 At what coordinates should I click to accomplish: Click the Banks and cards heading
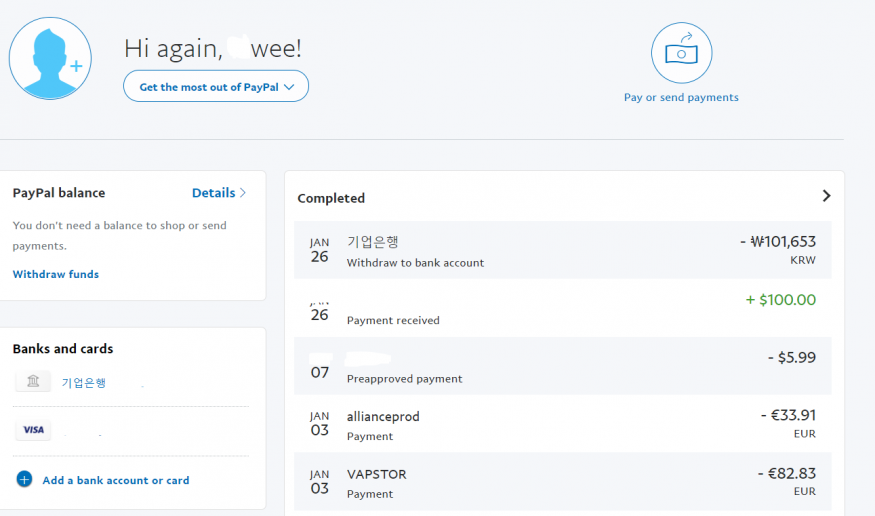(63, 349)
